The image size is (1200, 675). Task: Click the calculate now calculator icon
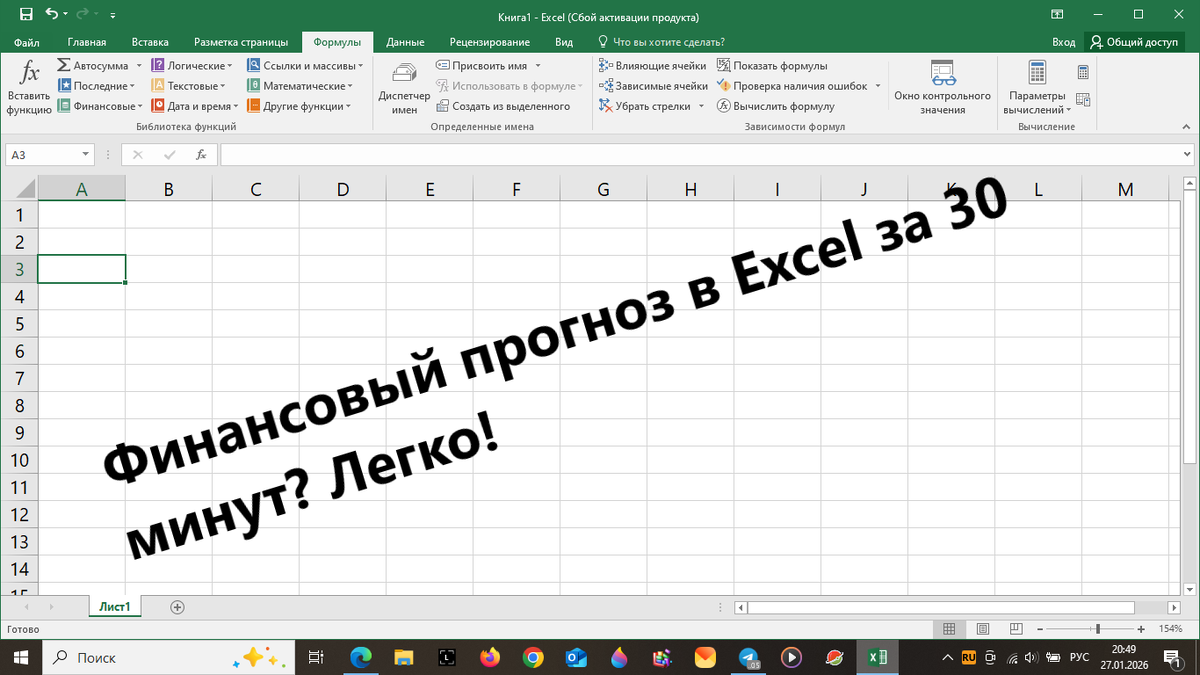click(x=1083, y=72)
